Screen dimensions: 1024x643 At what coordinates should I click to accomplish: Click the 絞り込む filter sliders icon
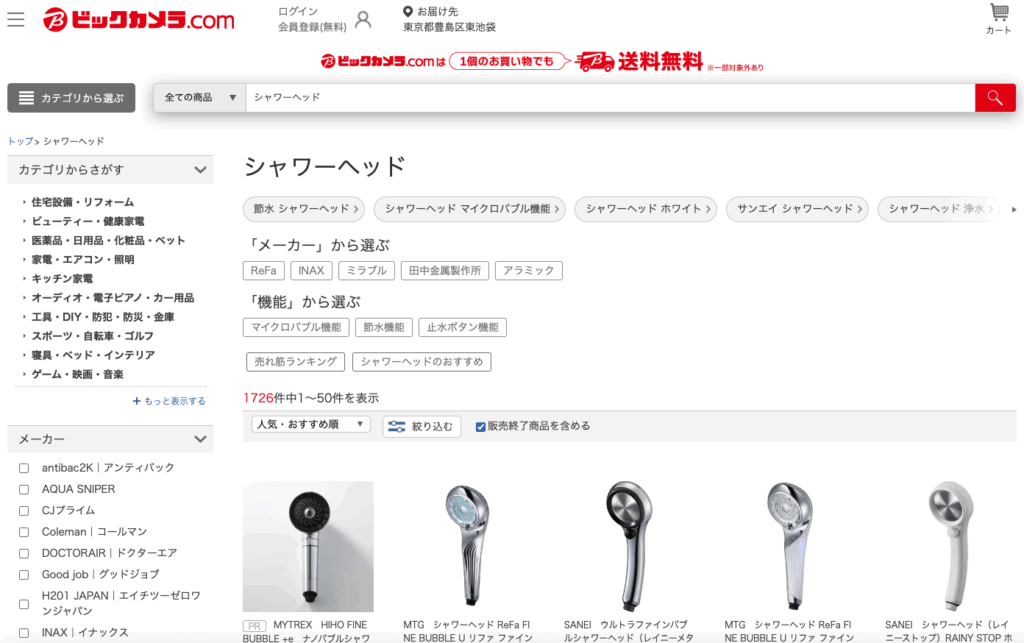pyautogui.click(x=396, y=426)
